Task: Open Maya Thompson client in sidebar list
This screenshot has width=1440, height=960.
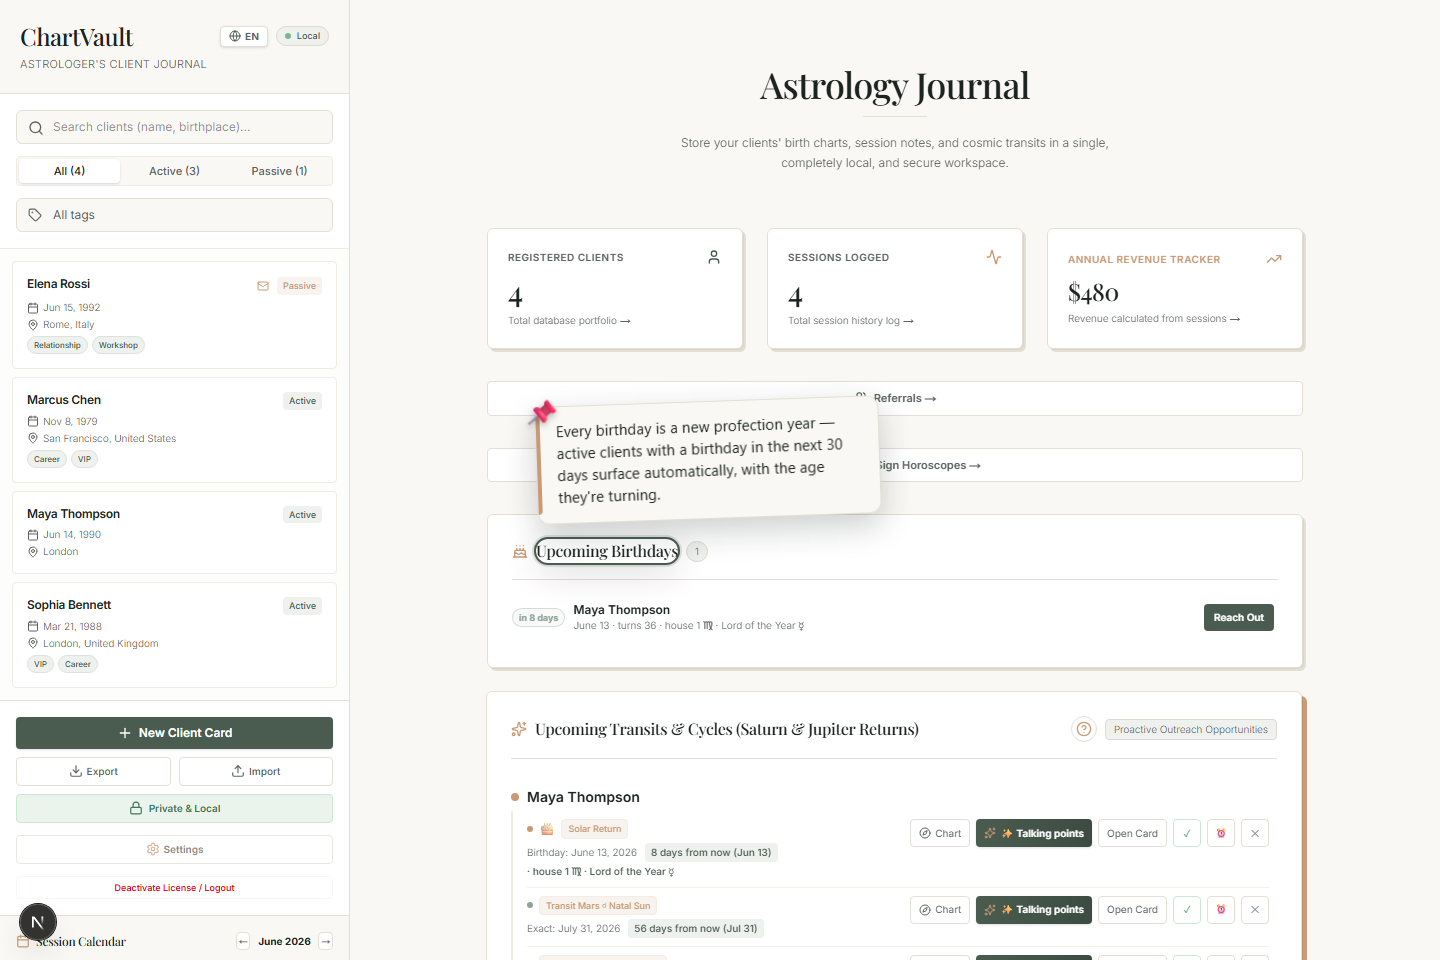Action: pos(174,532)
